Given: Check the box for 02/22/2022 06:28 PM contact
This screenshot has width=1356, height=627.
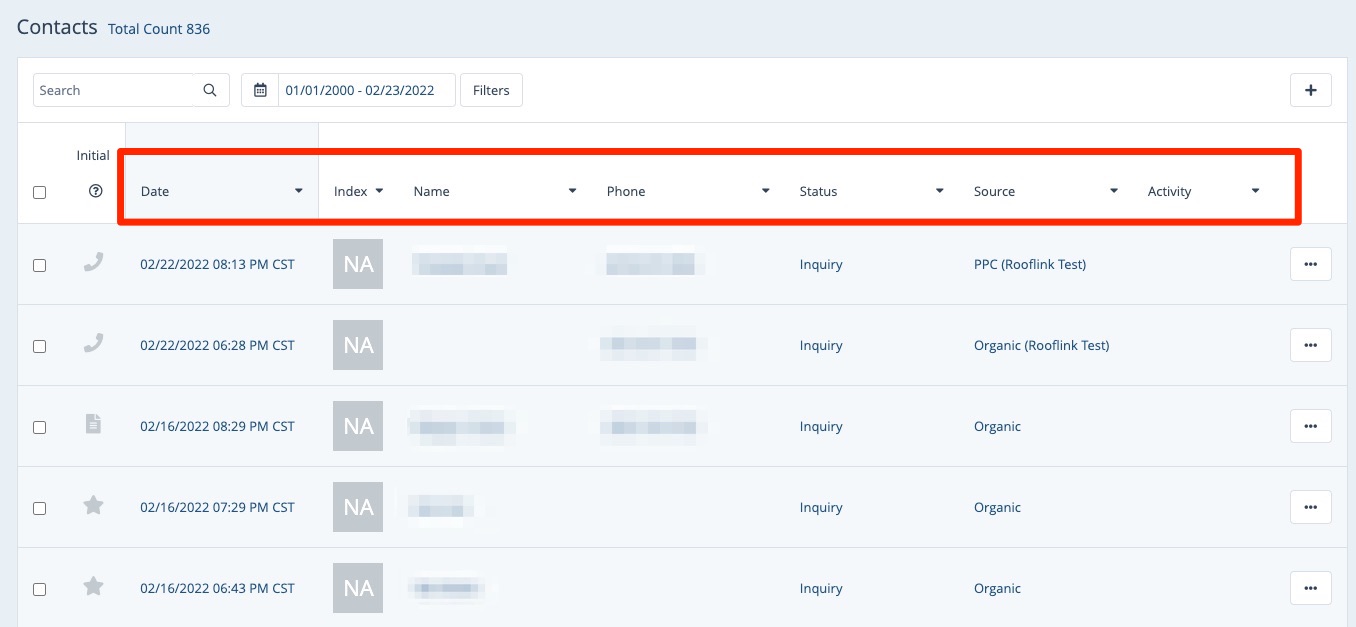Looking at the screenshot, I should (x=40, y=346).
